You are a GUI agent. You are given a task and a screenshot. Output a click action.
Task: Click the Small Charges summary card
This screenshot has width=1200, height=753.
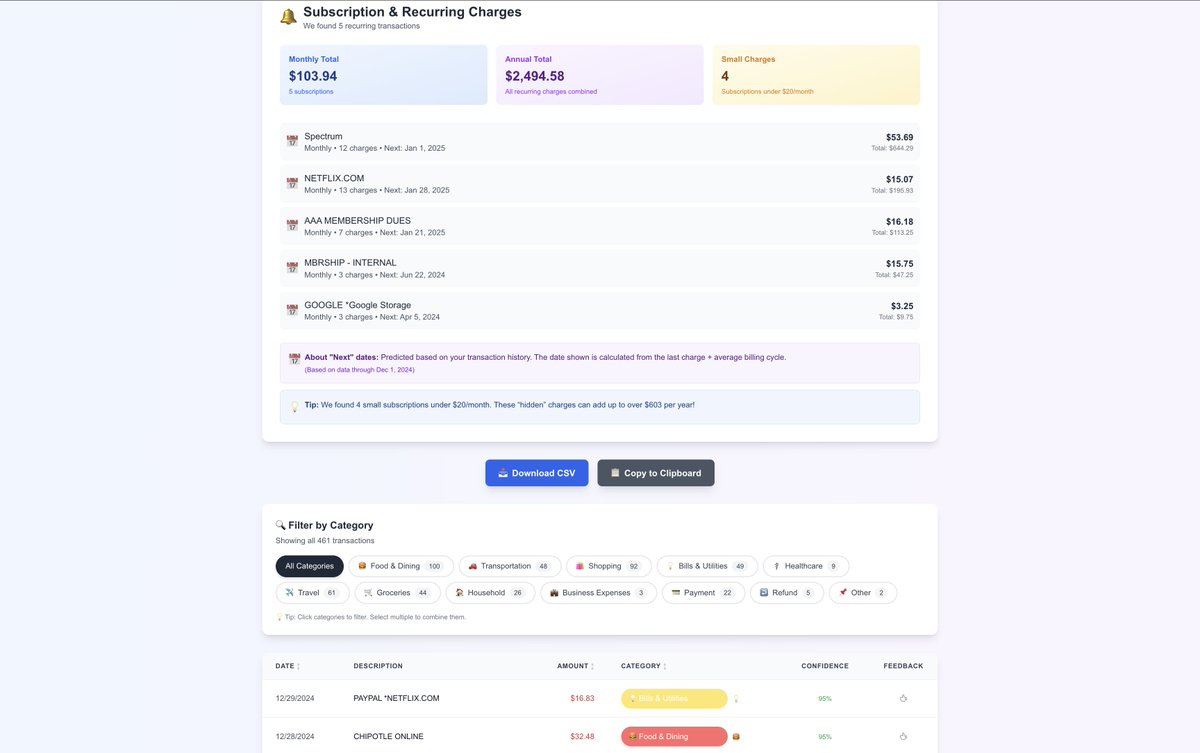[x=816, y=75]
